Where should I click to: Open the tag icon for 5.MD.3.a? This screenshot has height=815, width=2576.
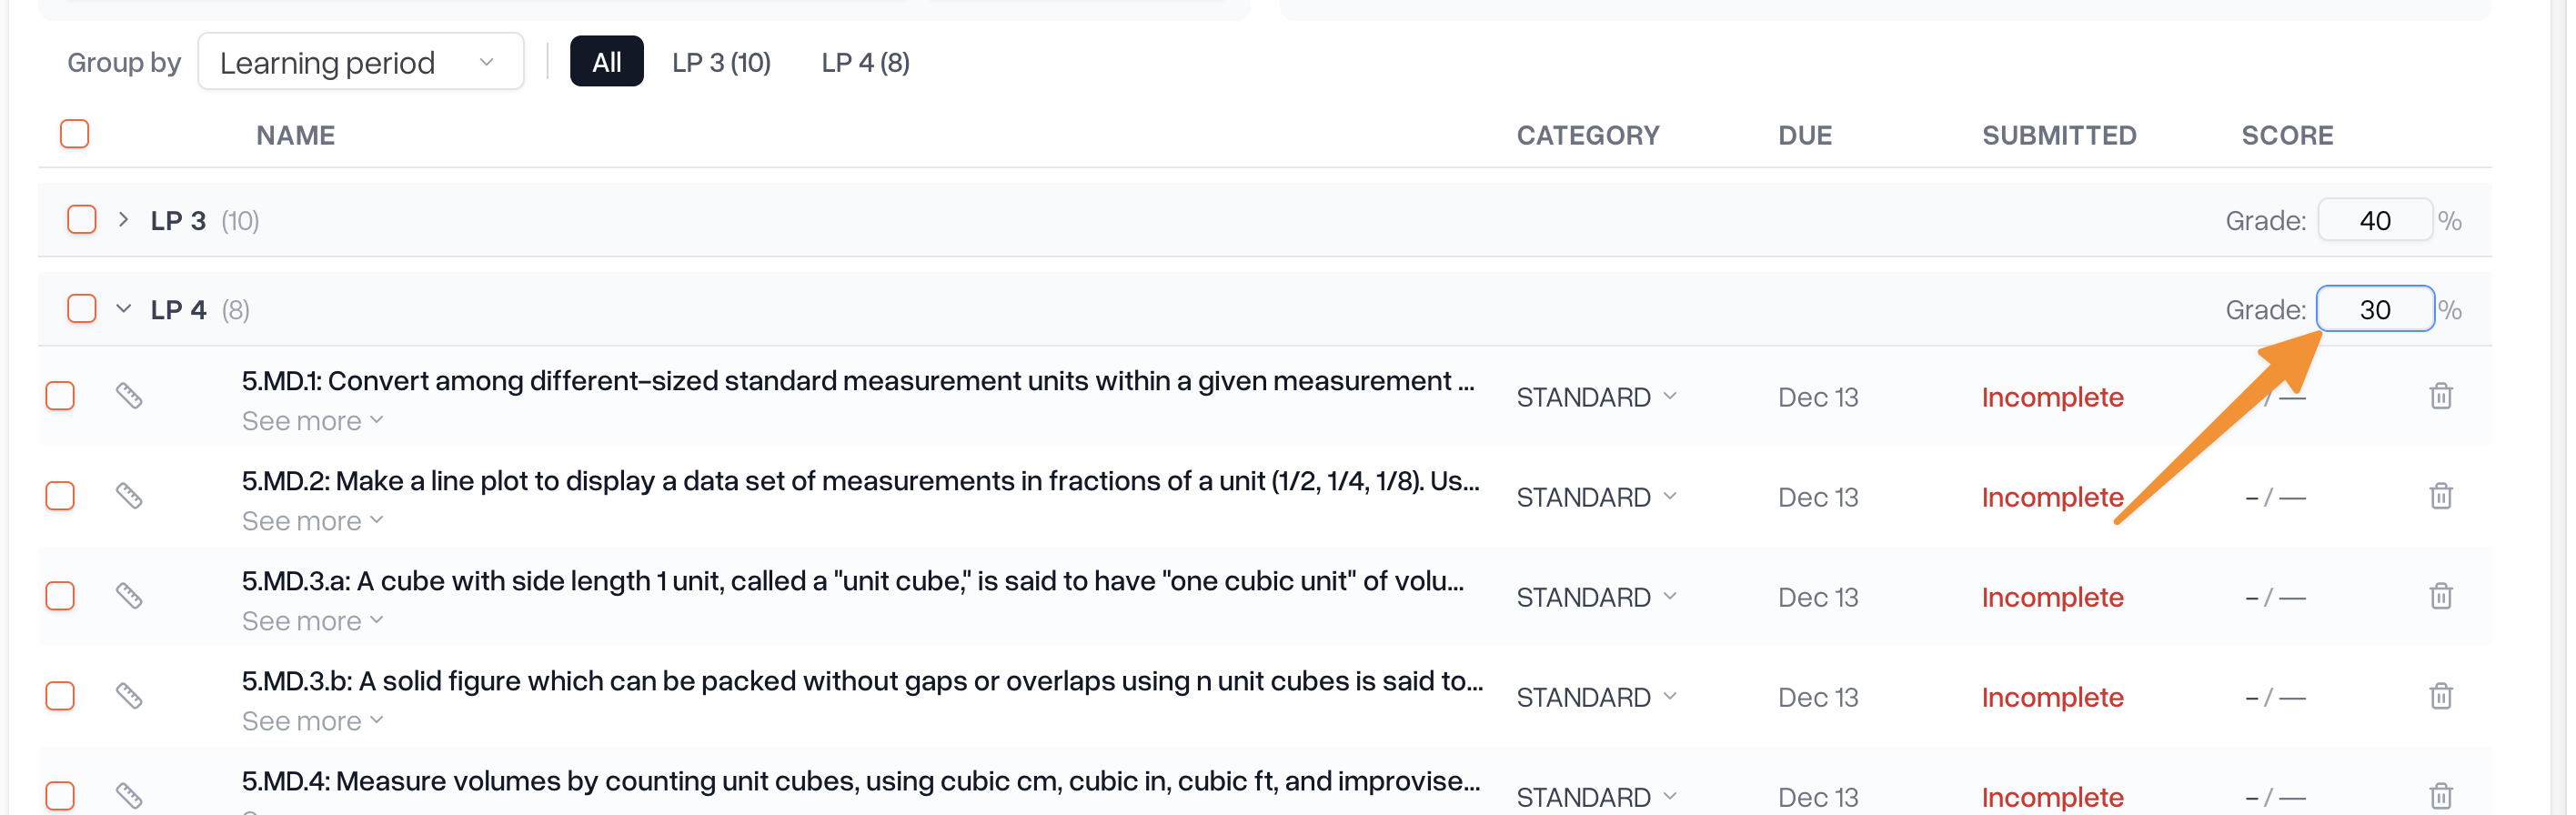(129, 596)
